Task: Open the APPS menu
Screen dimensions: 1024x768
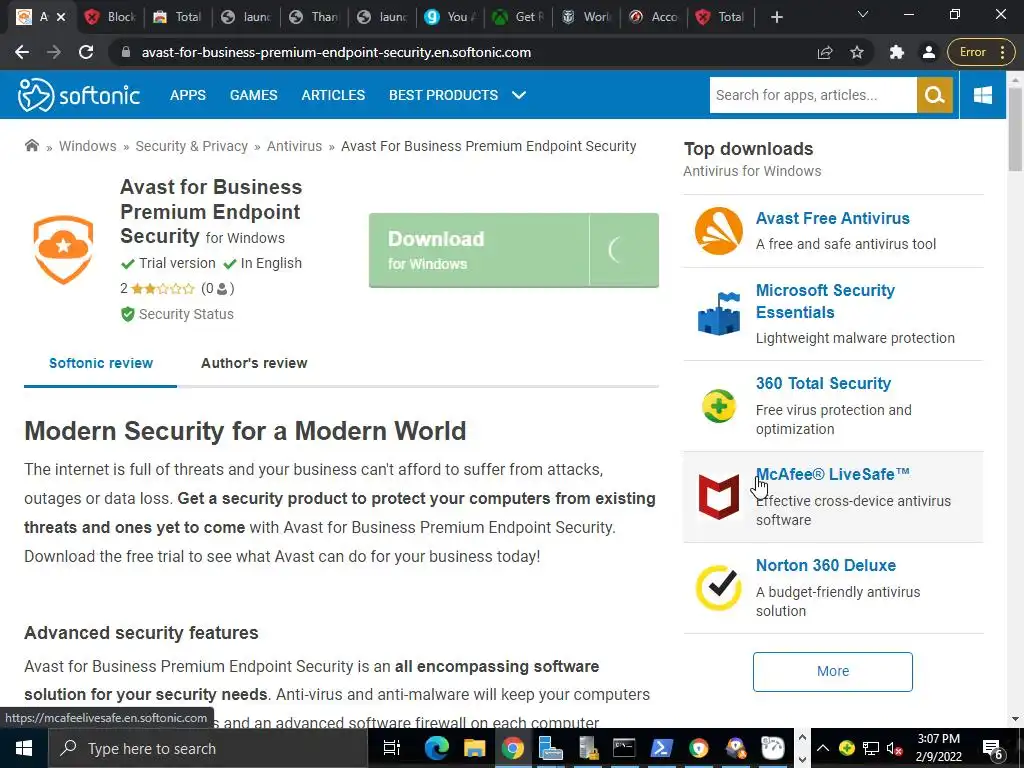Action: [187, 95]
